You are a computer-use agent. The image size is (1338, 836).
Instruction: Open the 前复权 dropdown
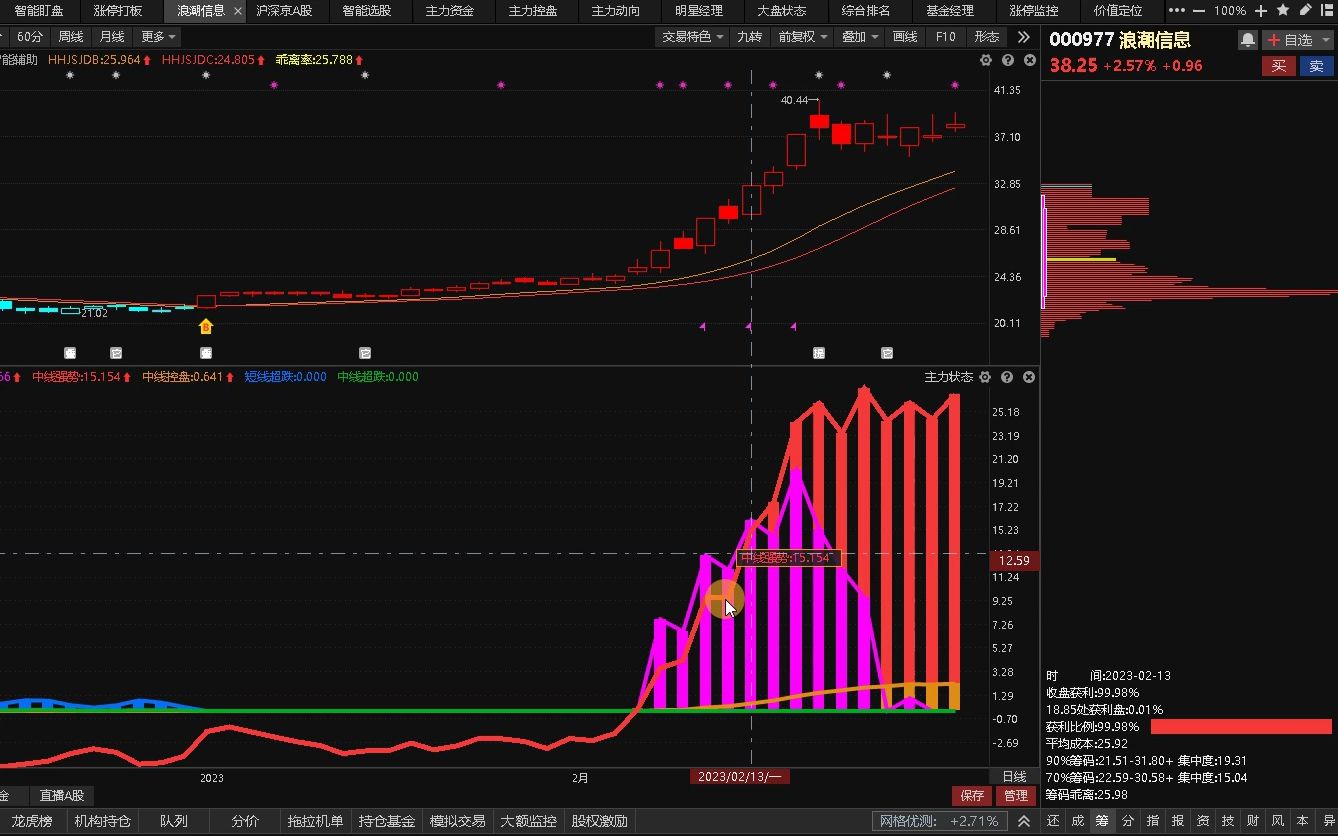click(803, 37)
